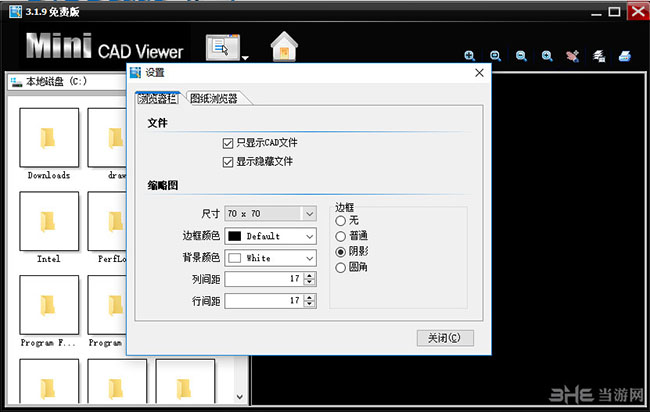Select the 阴影 (shadow) border radio button
Image resolution: width=650 pixels, height=412 pixels.
pyautogui.click(x=340, y=252)
